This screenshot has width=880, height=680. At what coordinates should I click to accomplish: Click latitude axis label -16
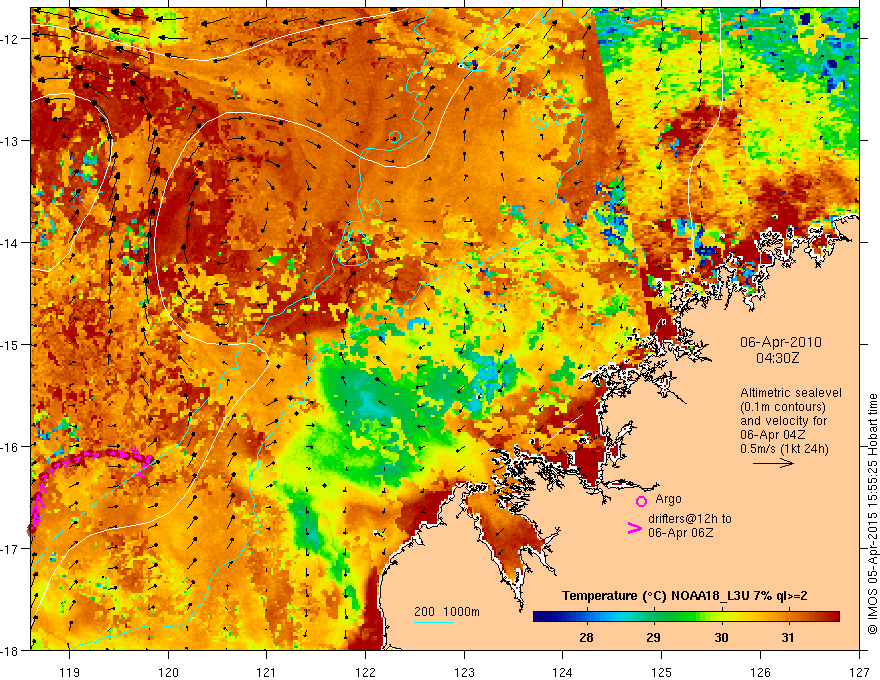(x=11, y=447)
